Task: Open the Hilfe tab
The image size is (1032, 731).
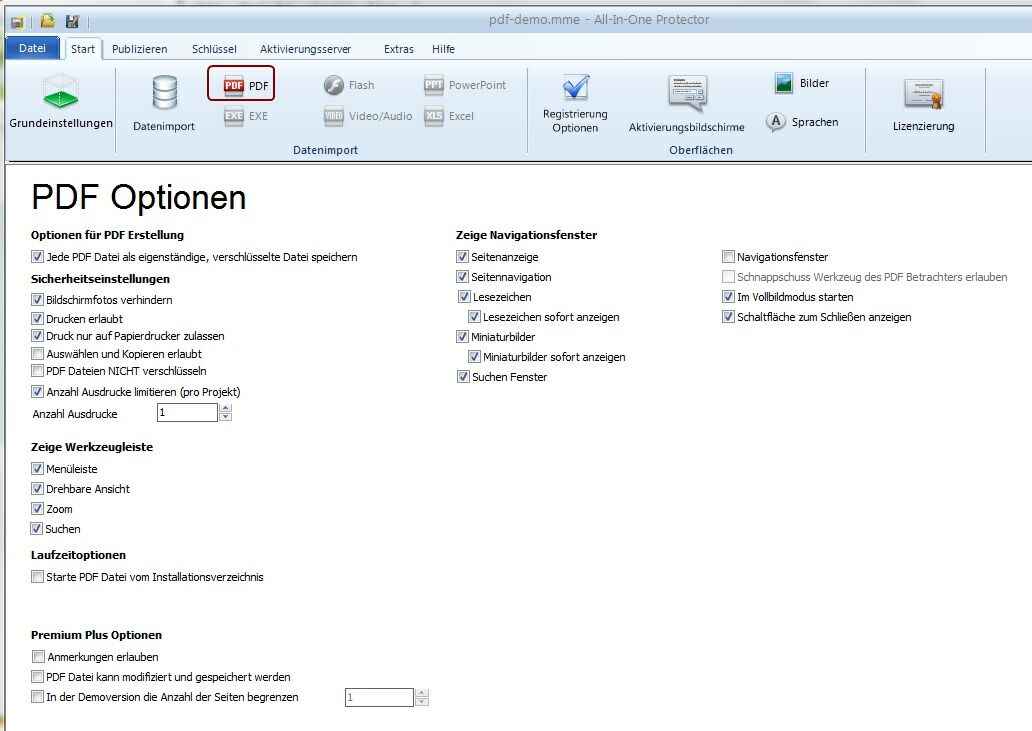Action: [x=443, y=49]
